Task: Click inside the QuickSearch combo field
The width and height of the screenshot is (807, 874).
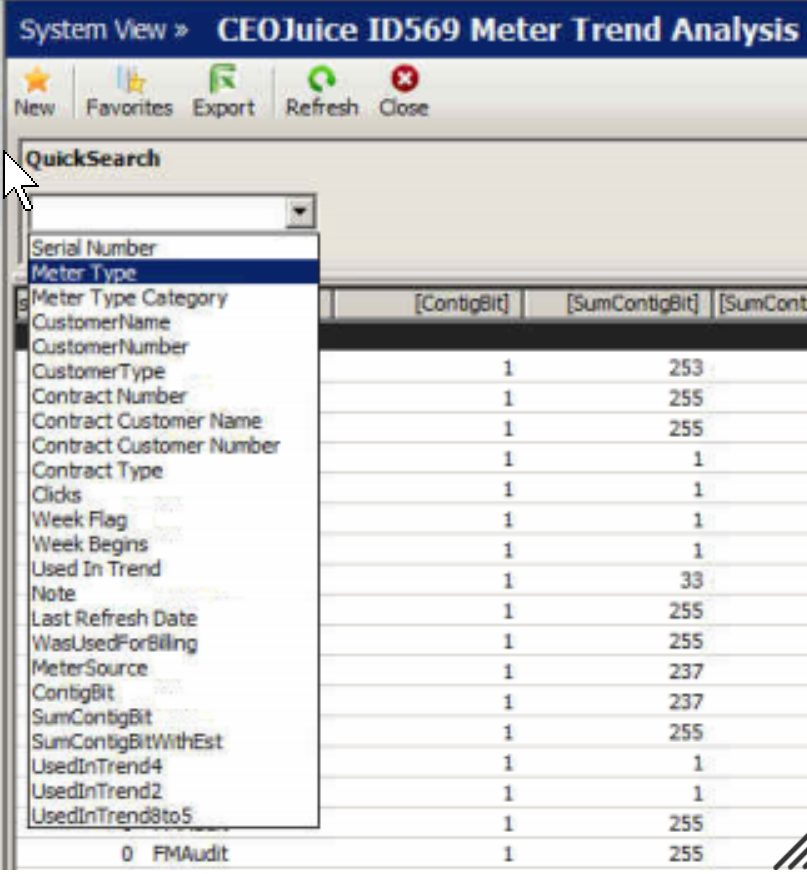Action: [159, 211]
